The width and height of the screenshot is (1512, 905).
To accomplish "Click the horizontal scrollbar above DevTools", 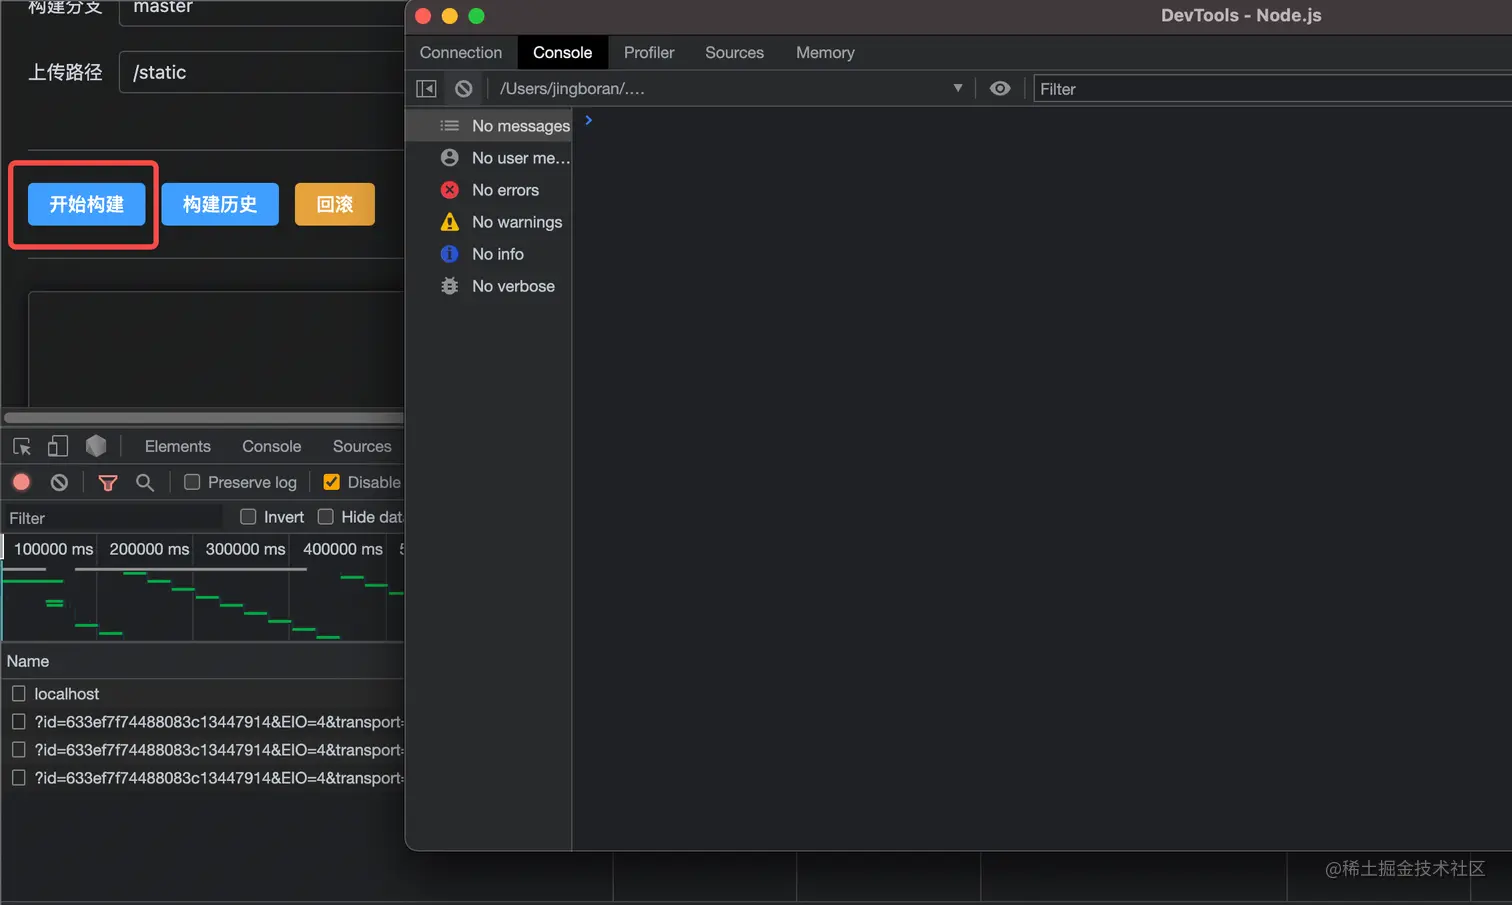I will point(204,418).
